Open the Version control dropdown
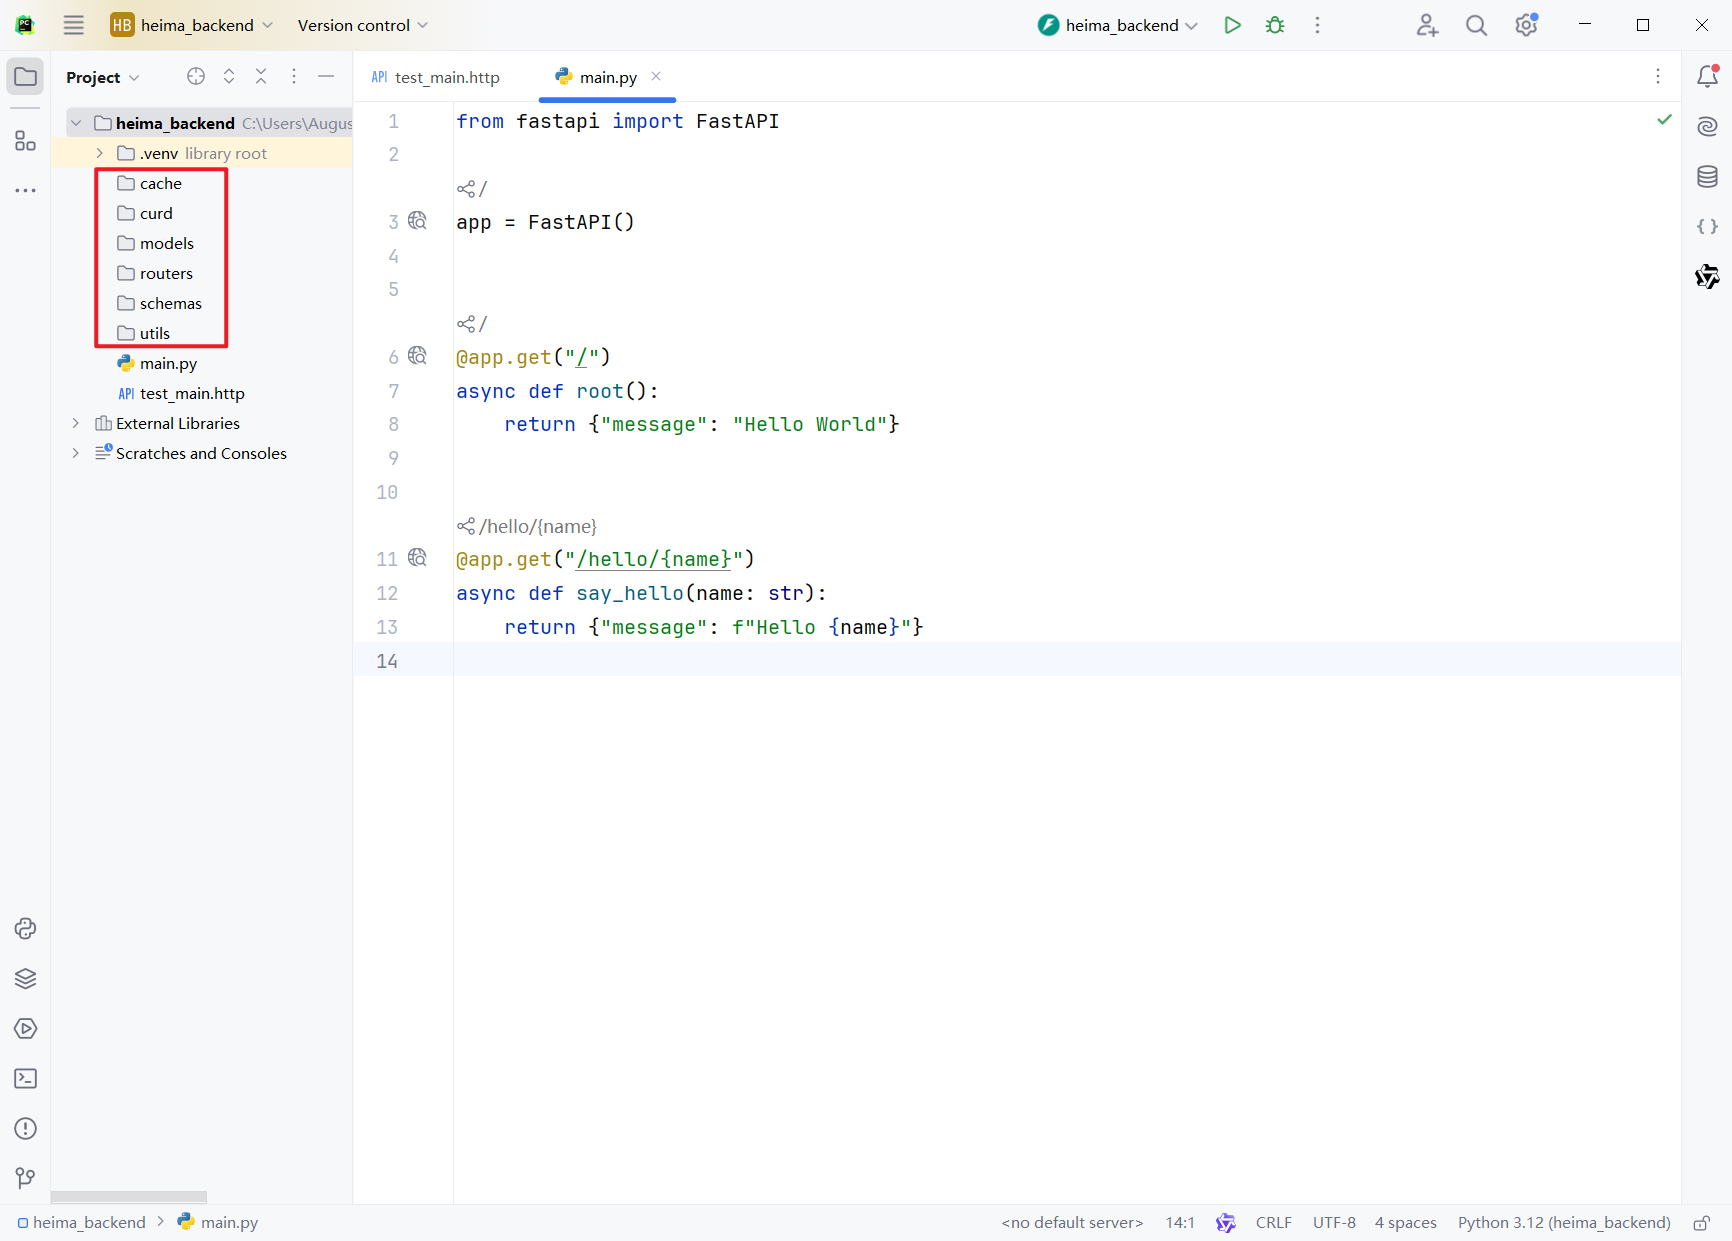Viewport: 1732px width, 1241px height. click(x=362, y=25)
